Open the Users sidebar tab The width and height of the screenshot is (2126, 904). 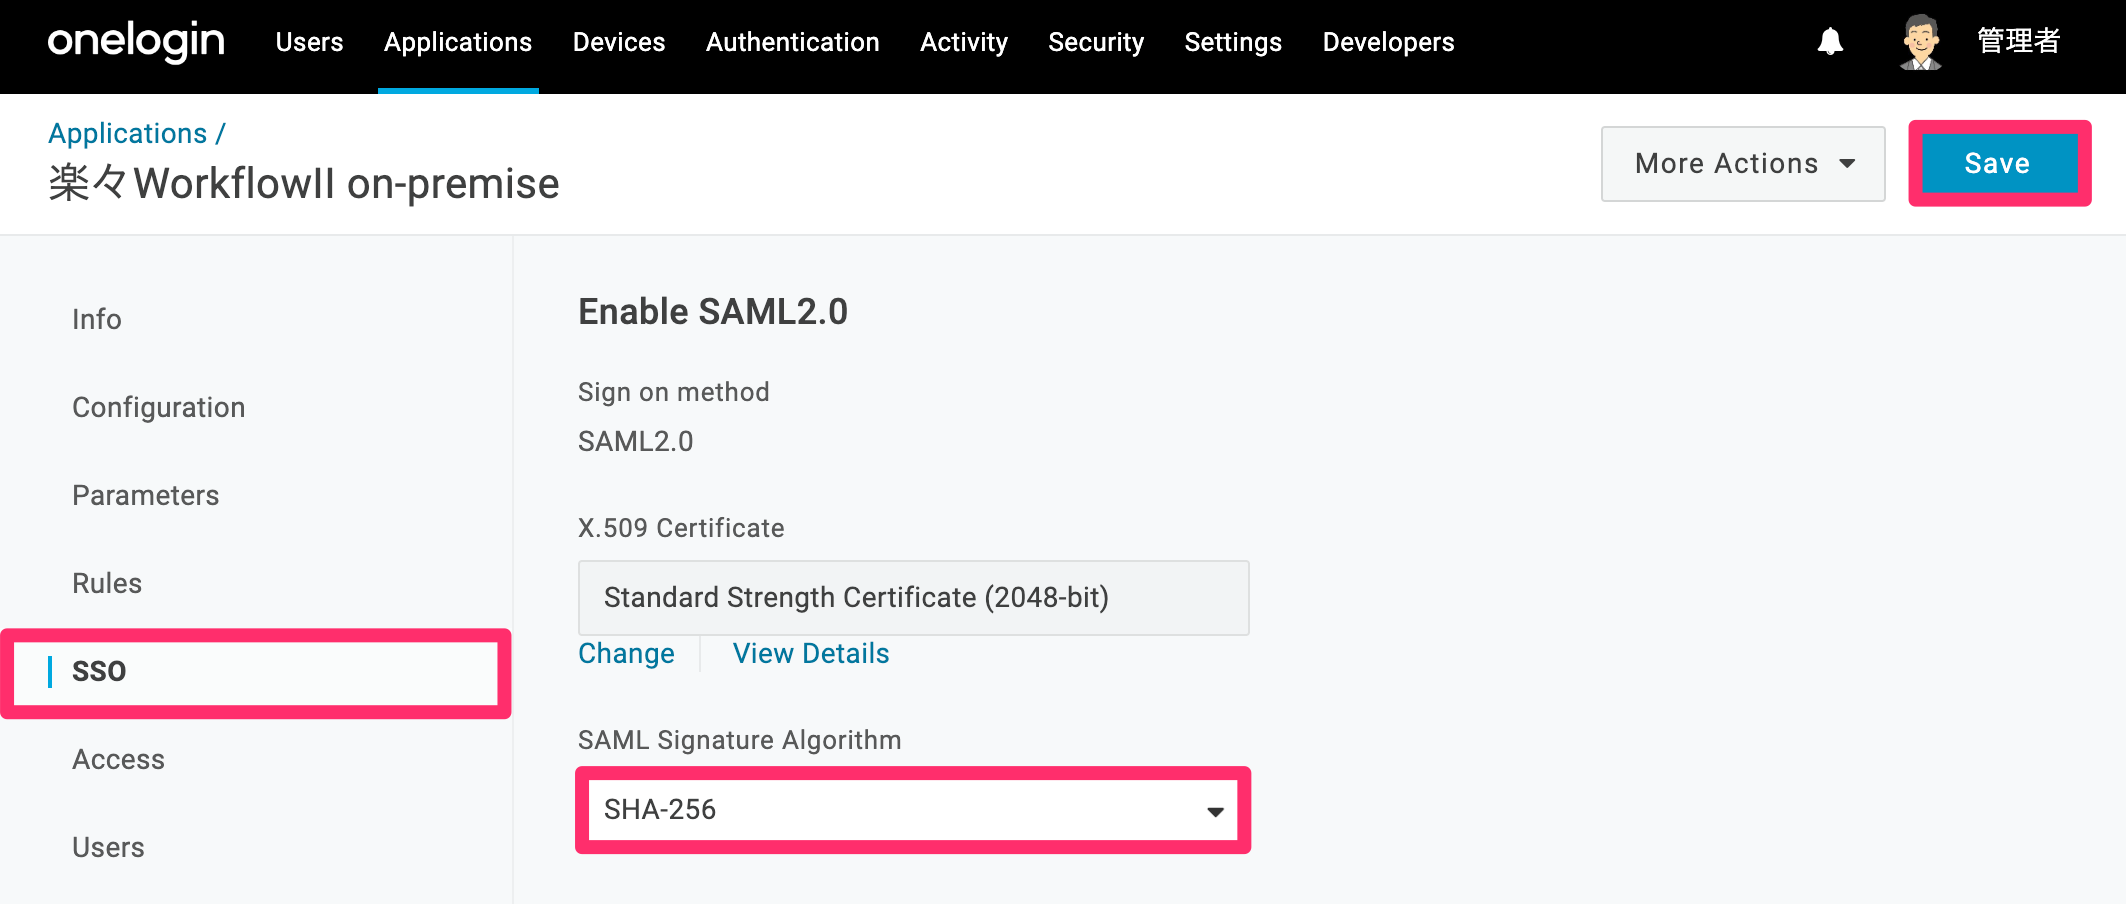[108, 847]
